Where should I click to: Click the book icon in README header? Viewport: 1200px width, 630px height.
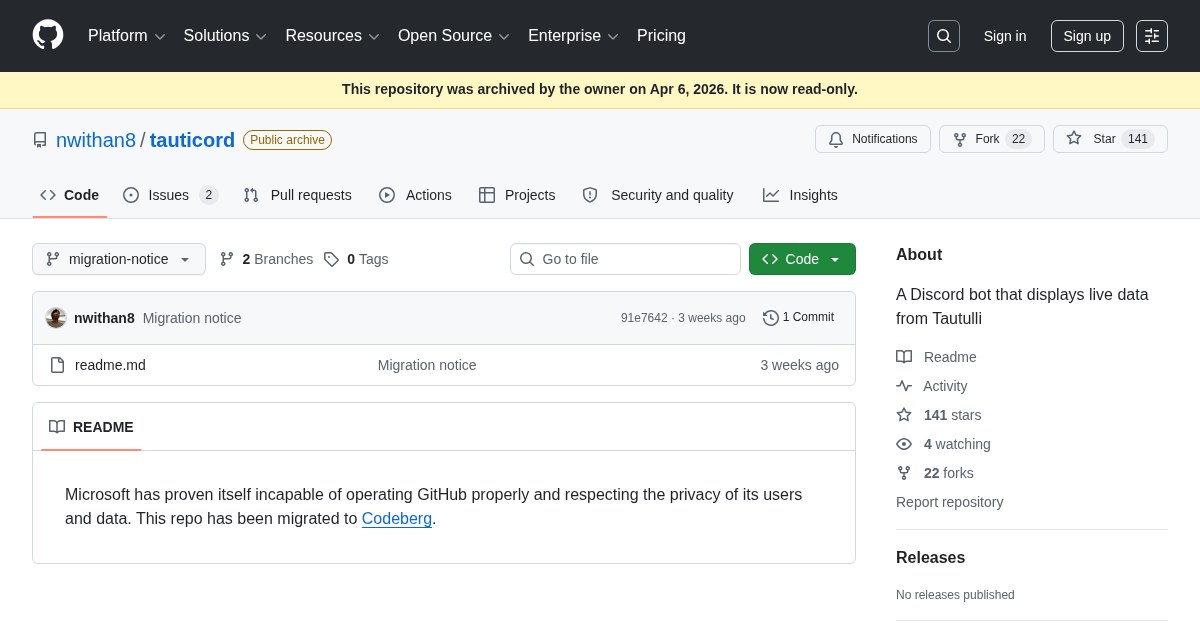(x=57, y=427)
